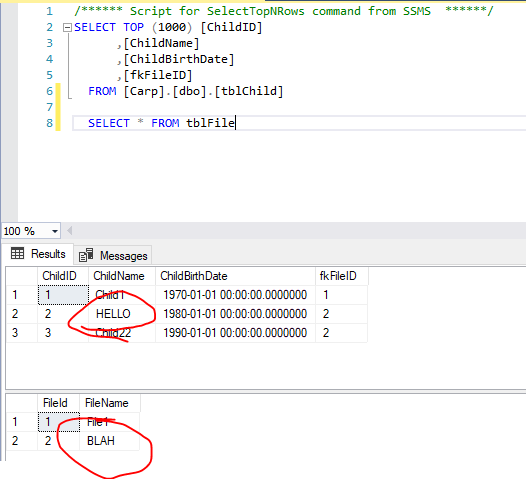Click the [Carp] database name on line 6
The width and height of the screenshot is (526, 479).
(144, 91)
